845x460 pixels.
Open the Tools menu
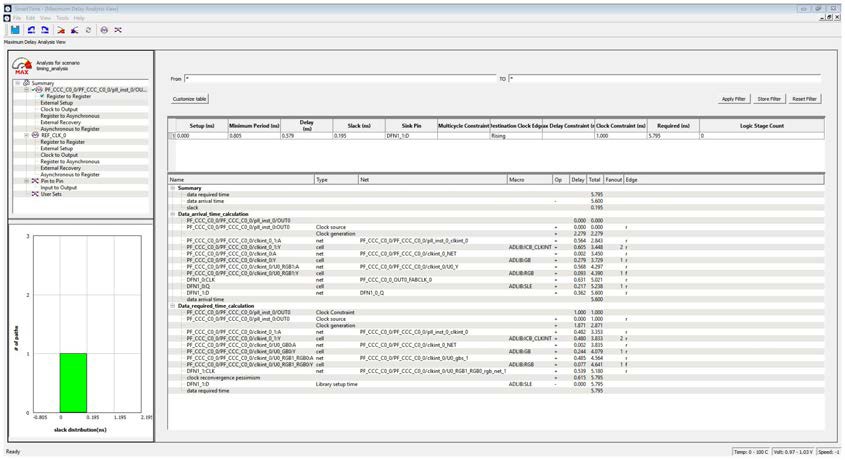62,18
